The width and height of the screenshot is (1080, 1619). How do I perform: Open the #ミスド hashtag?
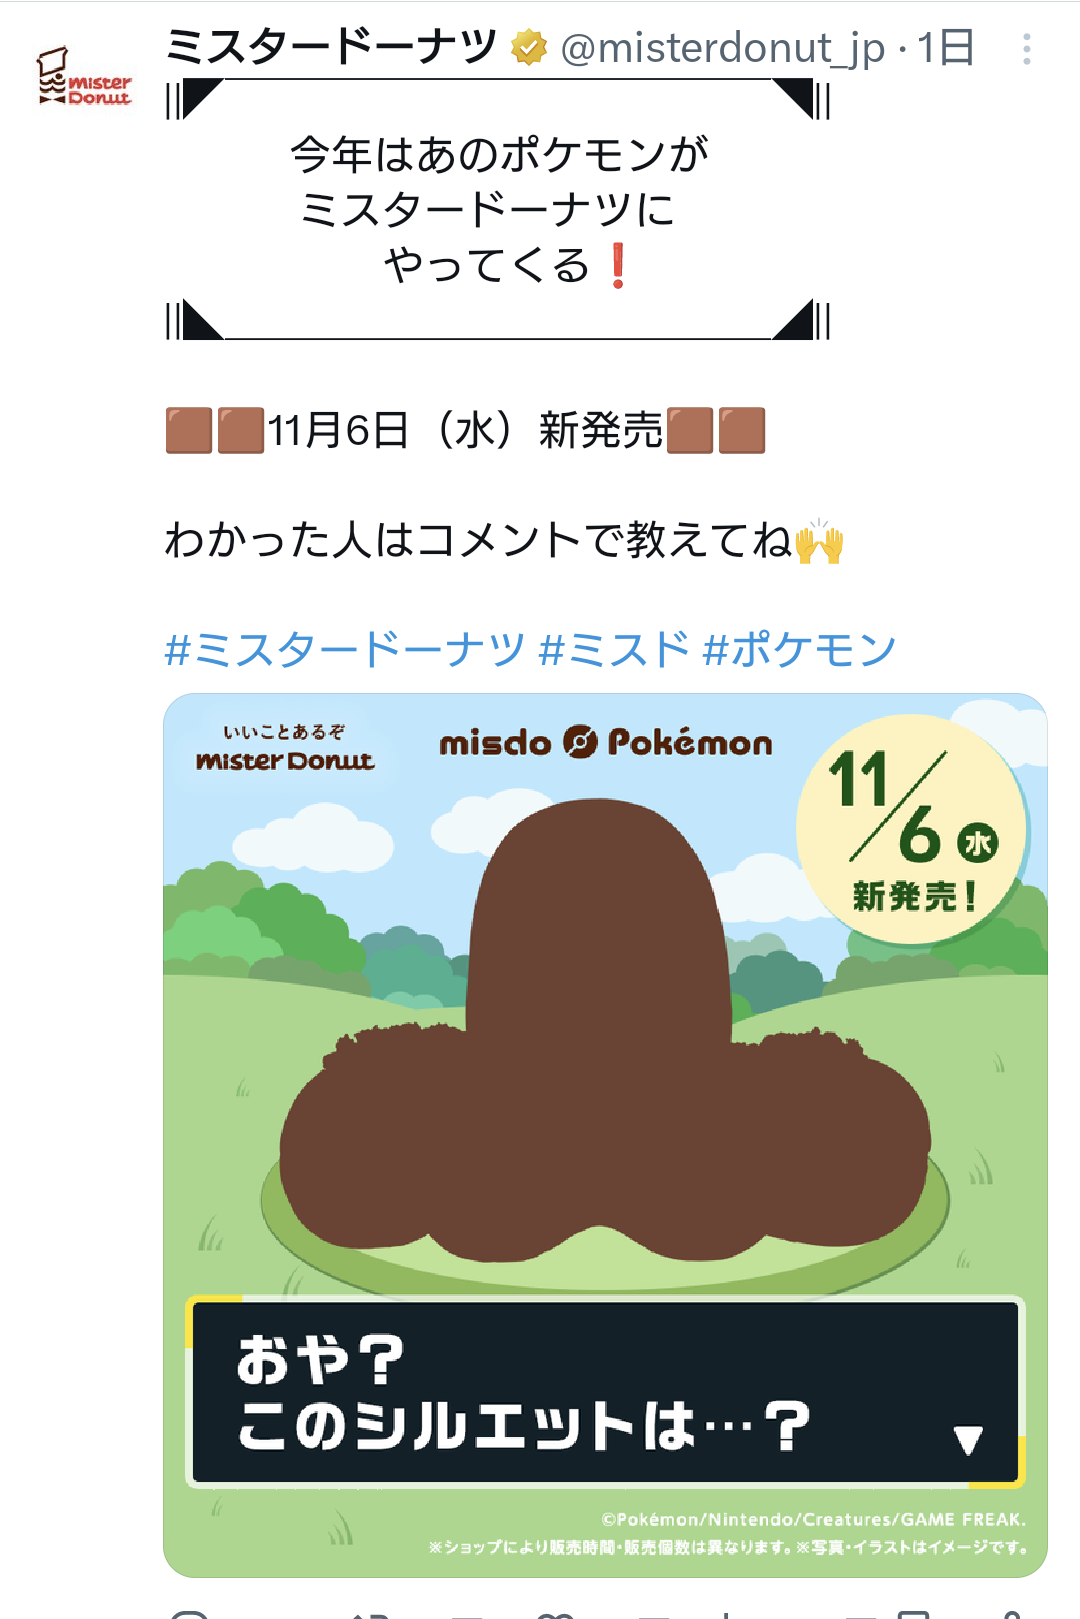[614, 649]
